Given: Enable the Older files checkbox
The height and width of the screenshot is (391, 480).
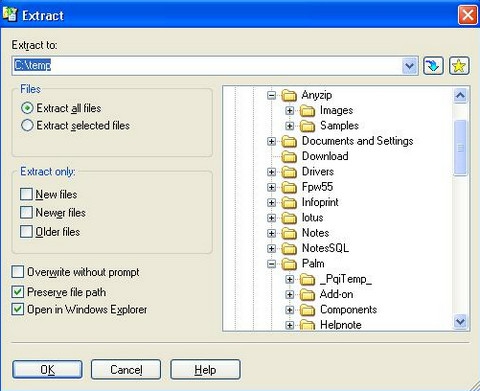Looking at the screenshot, I should point(26,232).
